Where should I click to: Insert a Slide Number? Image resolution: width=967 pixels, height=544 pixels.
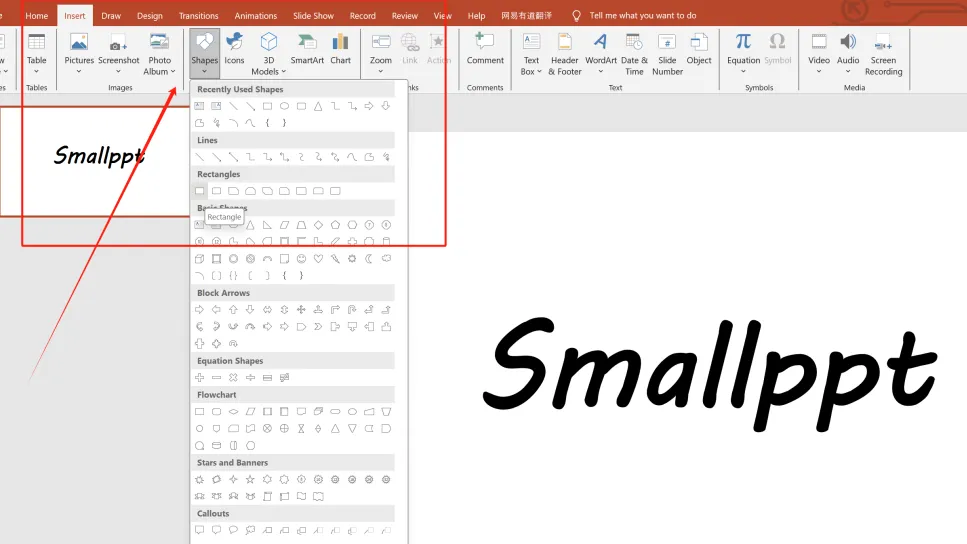point(667,54)
